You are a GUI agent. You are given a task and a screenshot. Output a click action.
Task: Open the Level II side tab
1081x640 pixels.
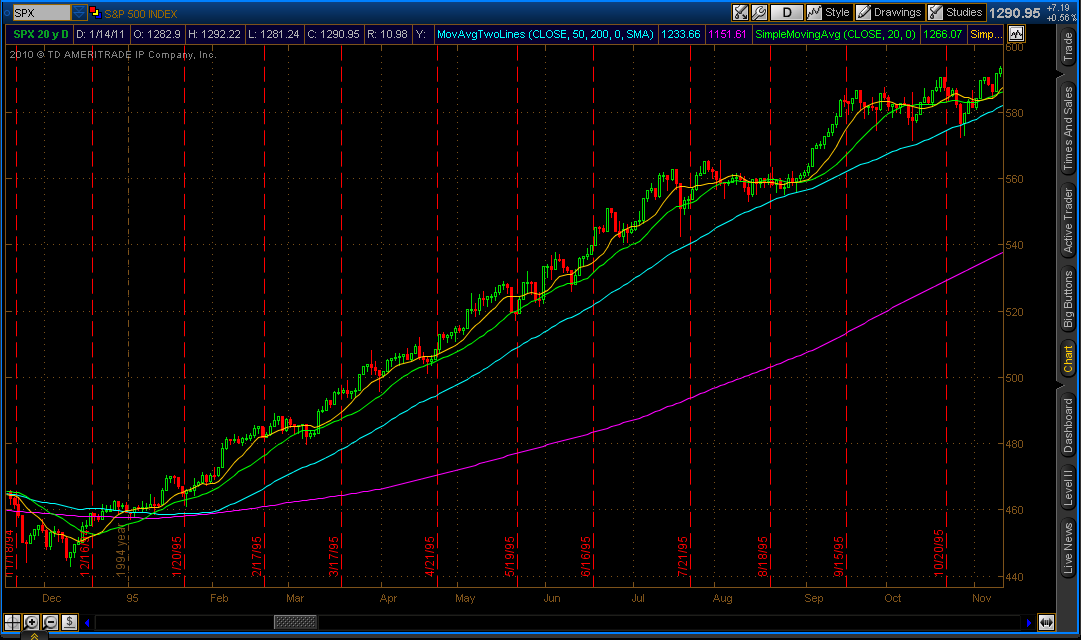point(1068,488)
